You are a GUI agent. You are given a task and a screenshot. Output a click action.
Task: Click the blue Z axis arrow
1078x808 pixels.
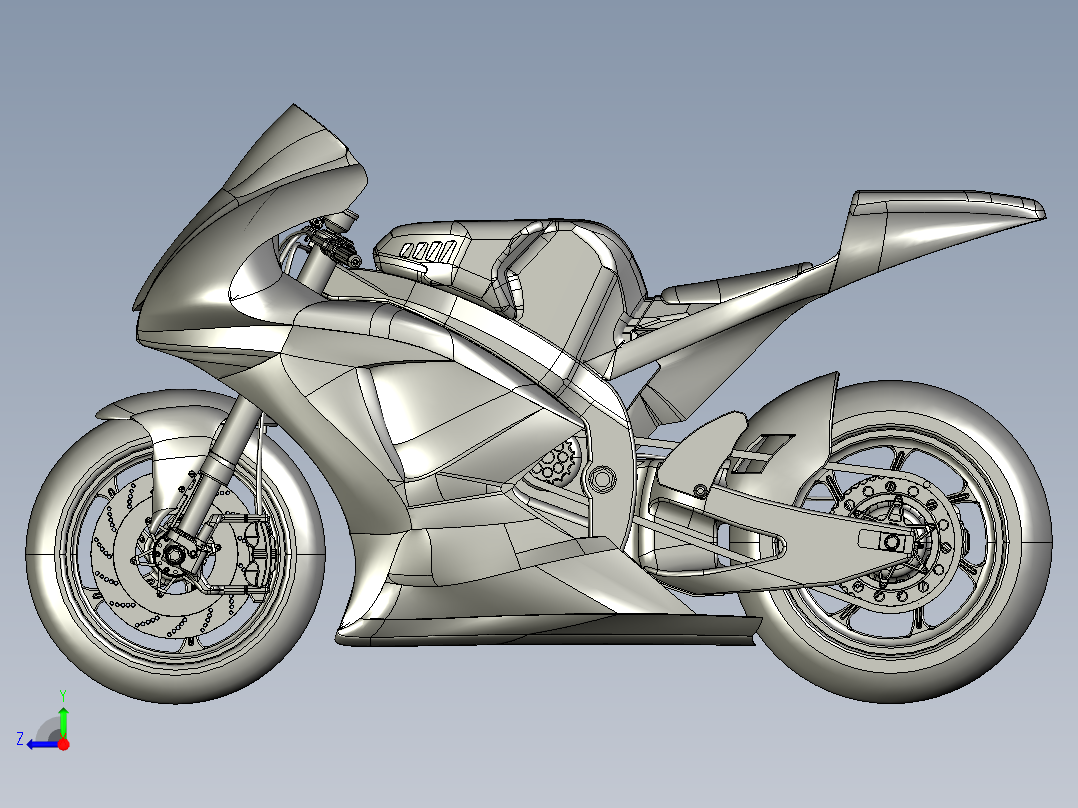[x=36, y=745]
